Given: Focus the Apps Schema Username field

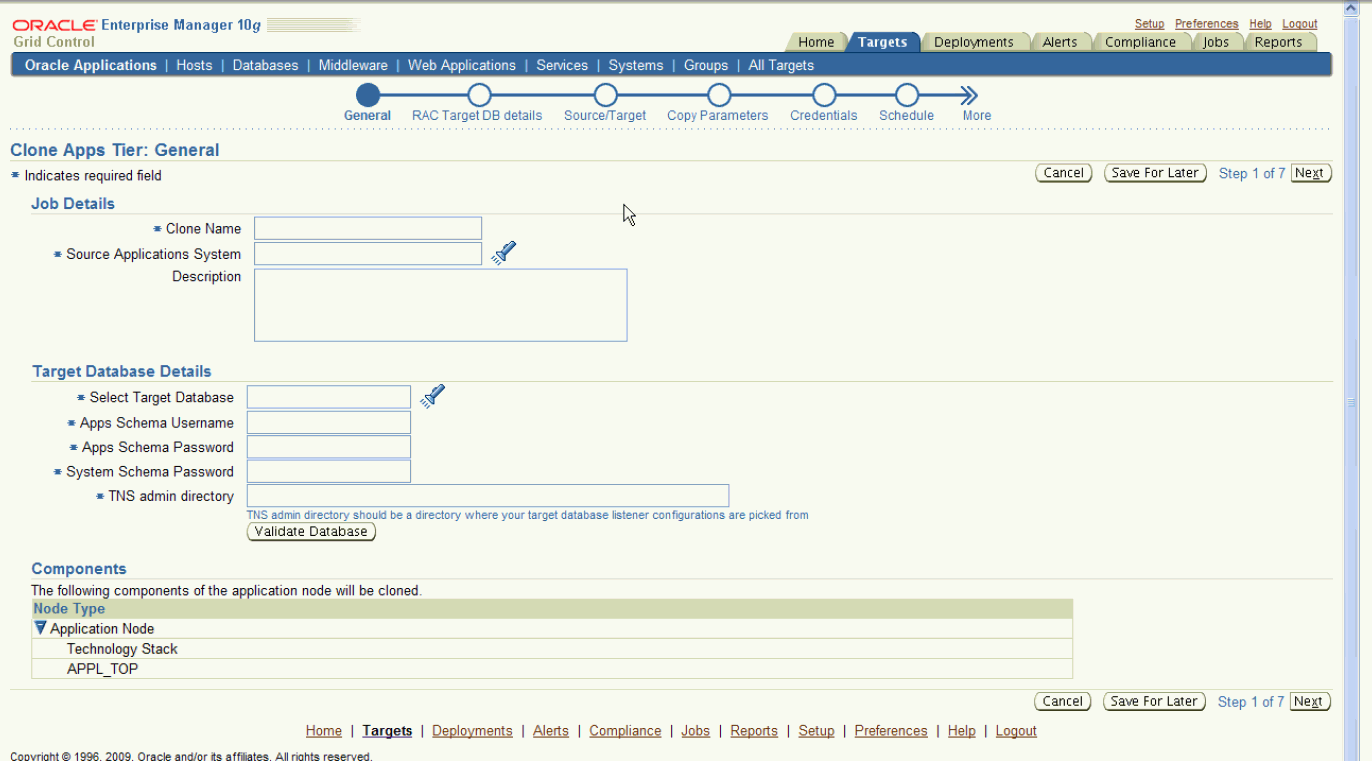Looking at the screenshot, I should (329, 422).
